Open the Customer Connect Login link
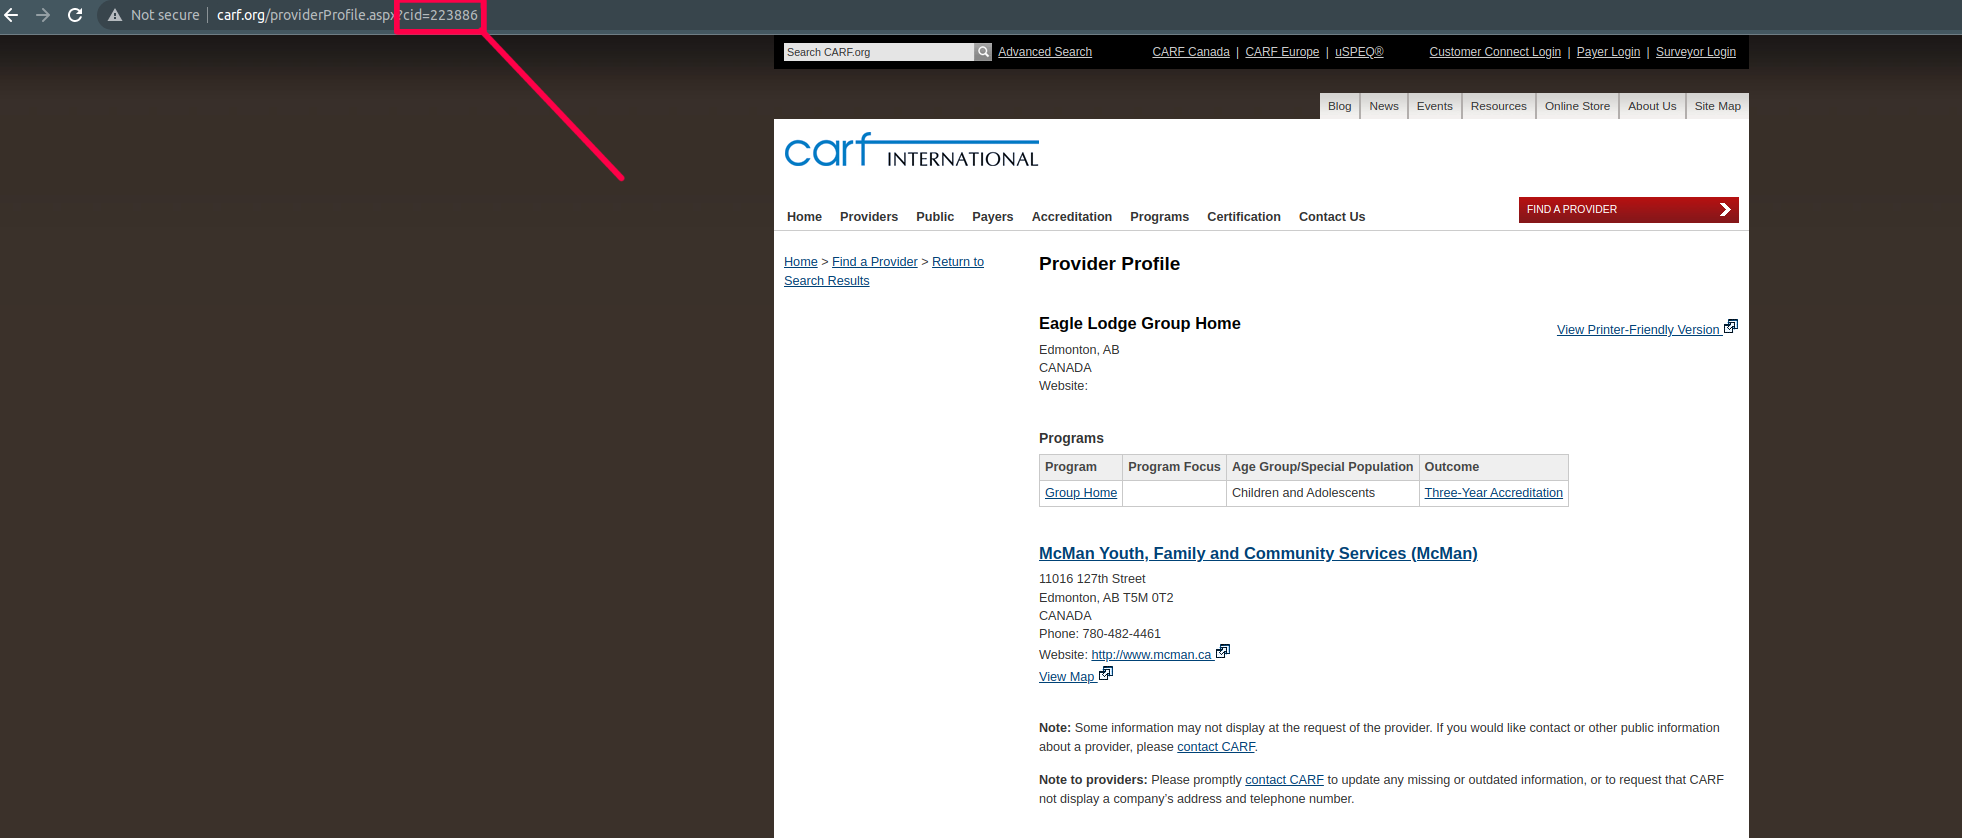Image resolution: width=1962 pixels, height=838 pixels. [1494, 52]
